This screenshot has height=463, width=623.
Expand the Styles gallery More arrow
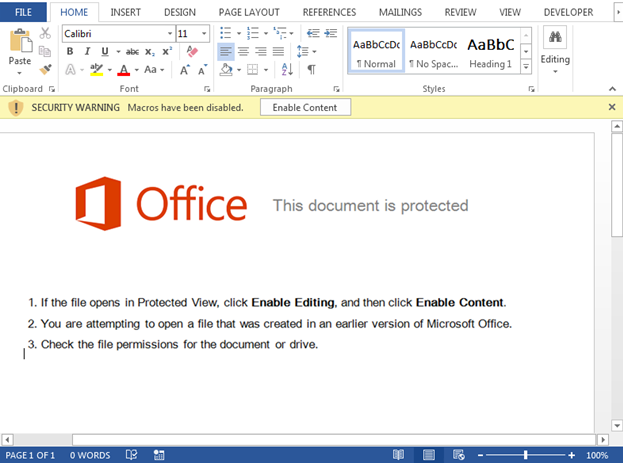526,67
